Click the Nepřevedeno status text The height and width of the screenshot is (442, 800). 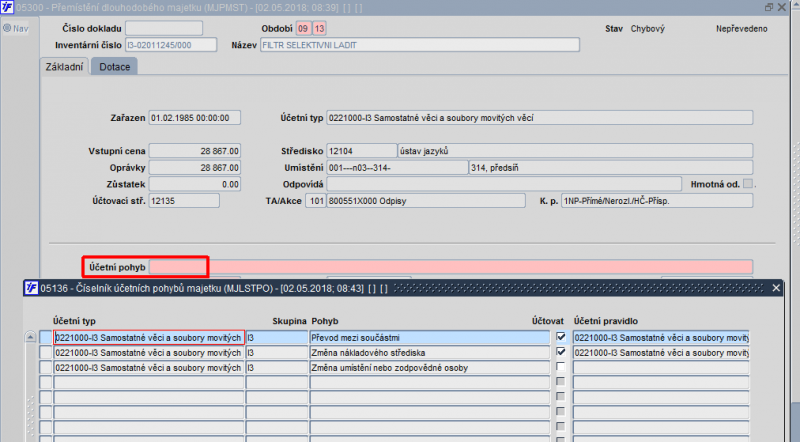(x=741, y=29)
